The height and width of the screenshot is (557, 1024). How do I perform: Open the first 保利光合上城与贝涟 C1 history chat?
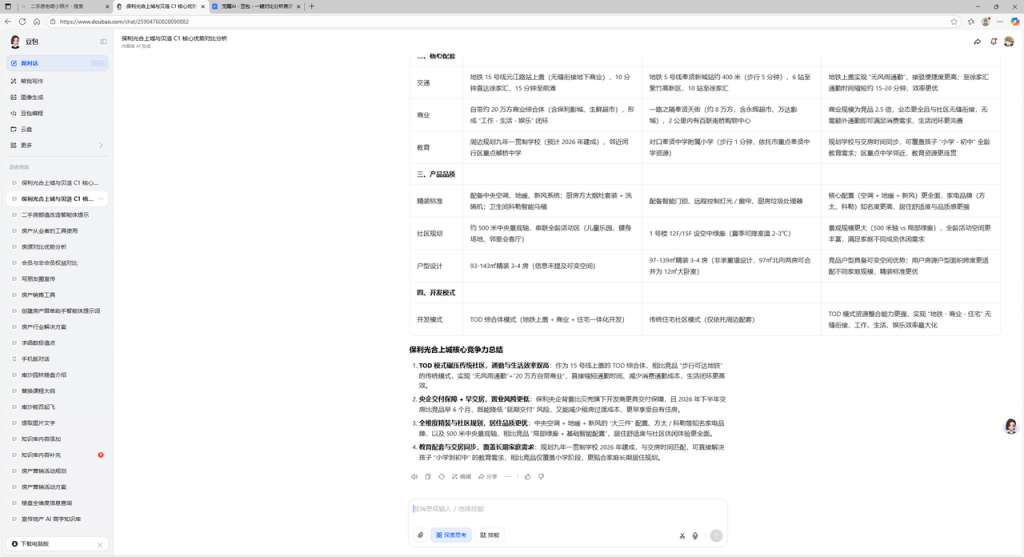click(57, 183)
